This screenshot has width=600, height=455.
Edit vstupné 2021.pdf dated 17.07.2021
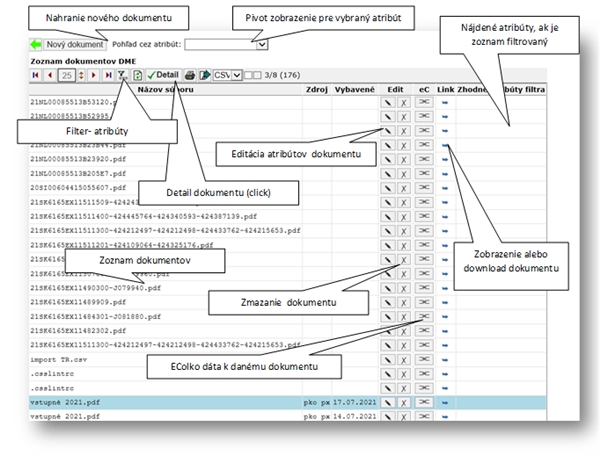[388, 403]
